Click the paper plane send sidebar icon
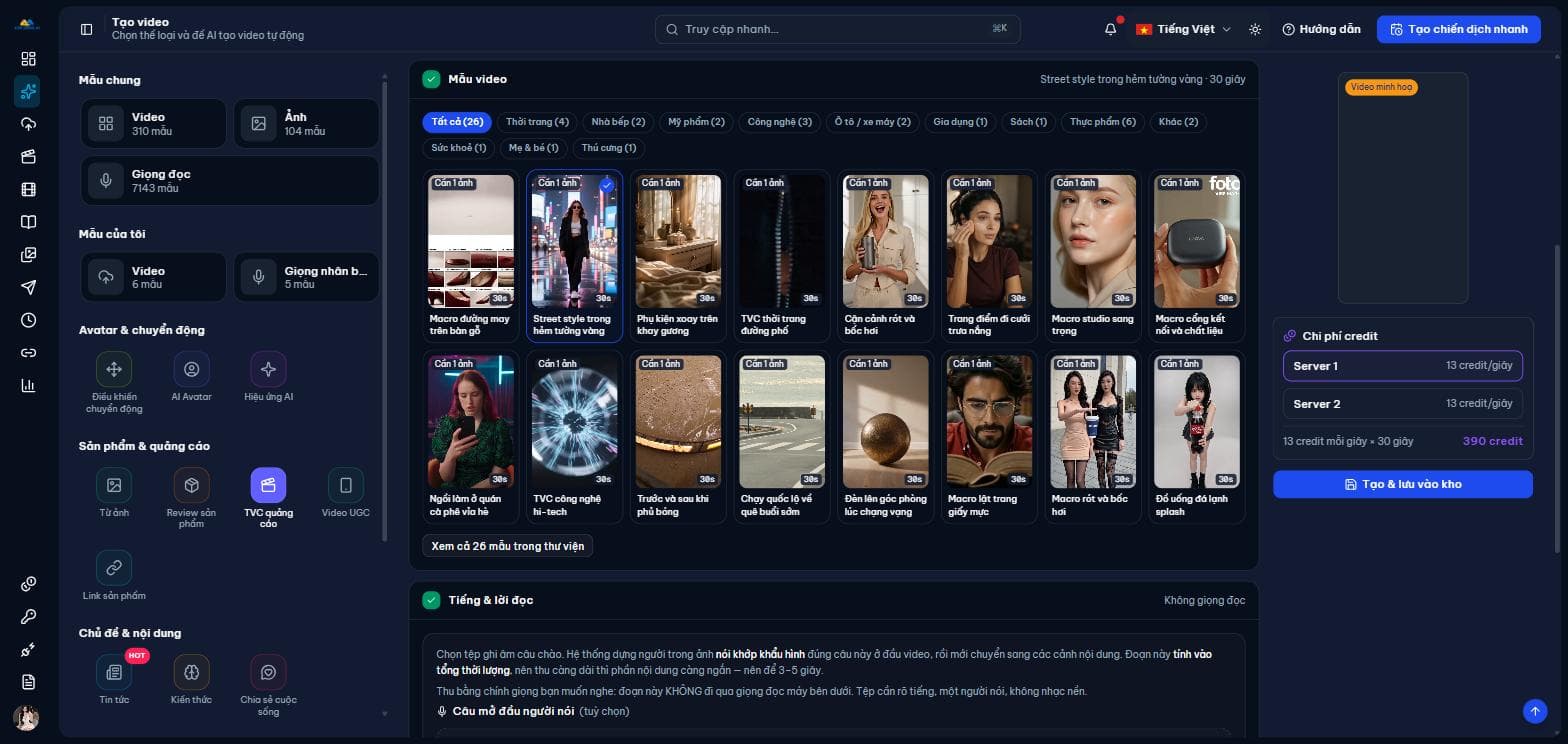This screenshot has height=744, width=1568. 28,287
